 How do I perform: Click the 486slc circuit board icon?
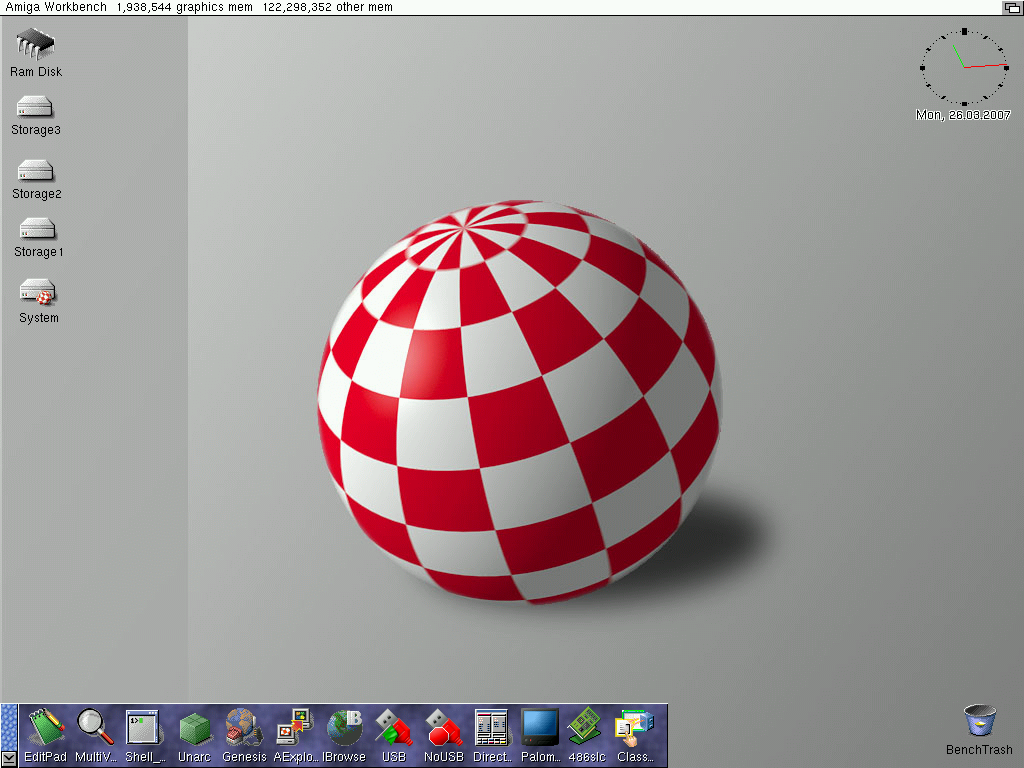click(586, 726)
